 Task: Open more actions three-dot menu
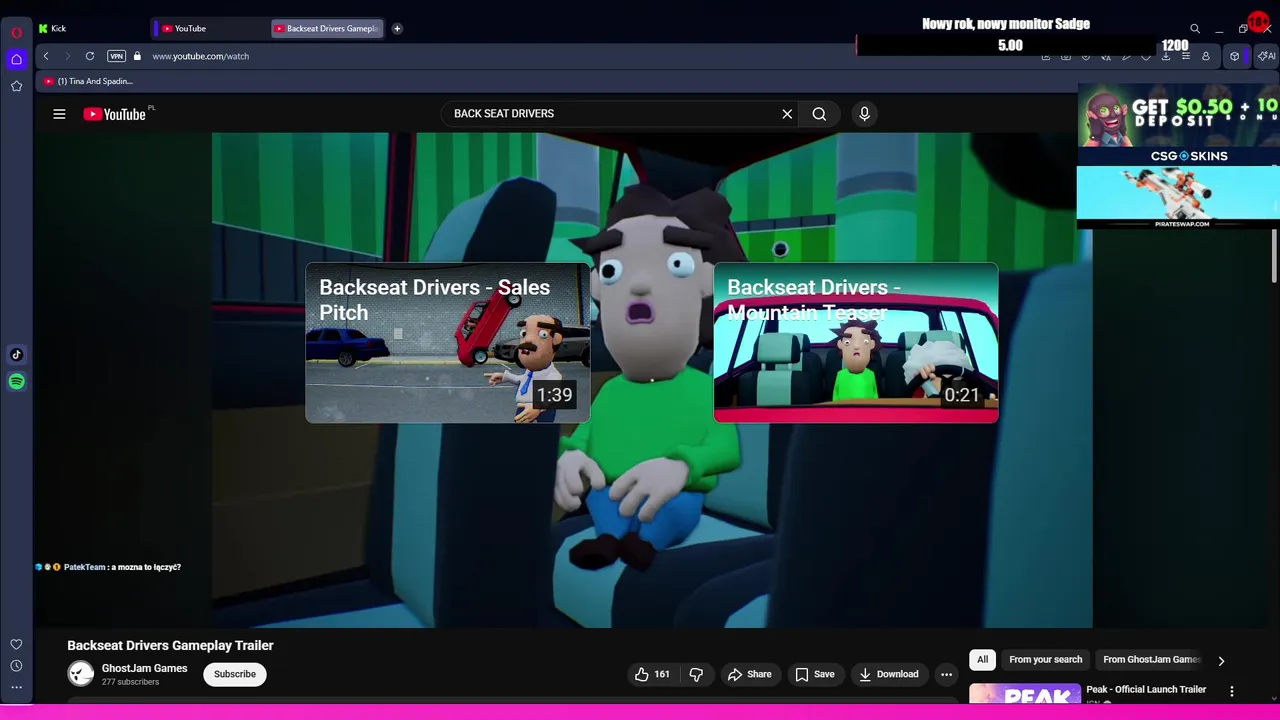coord(946,674)
